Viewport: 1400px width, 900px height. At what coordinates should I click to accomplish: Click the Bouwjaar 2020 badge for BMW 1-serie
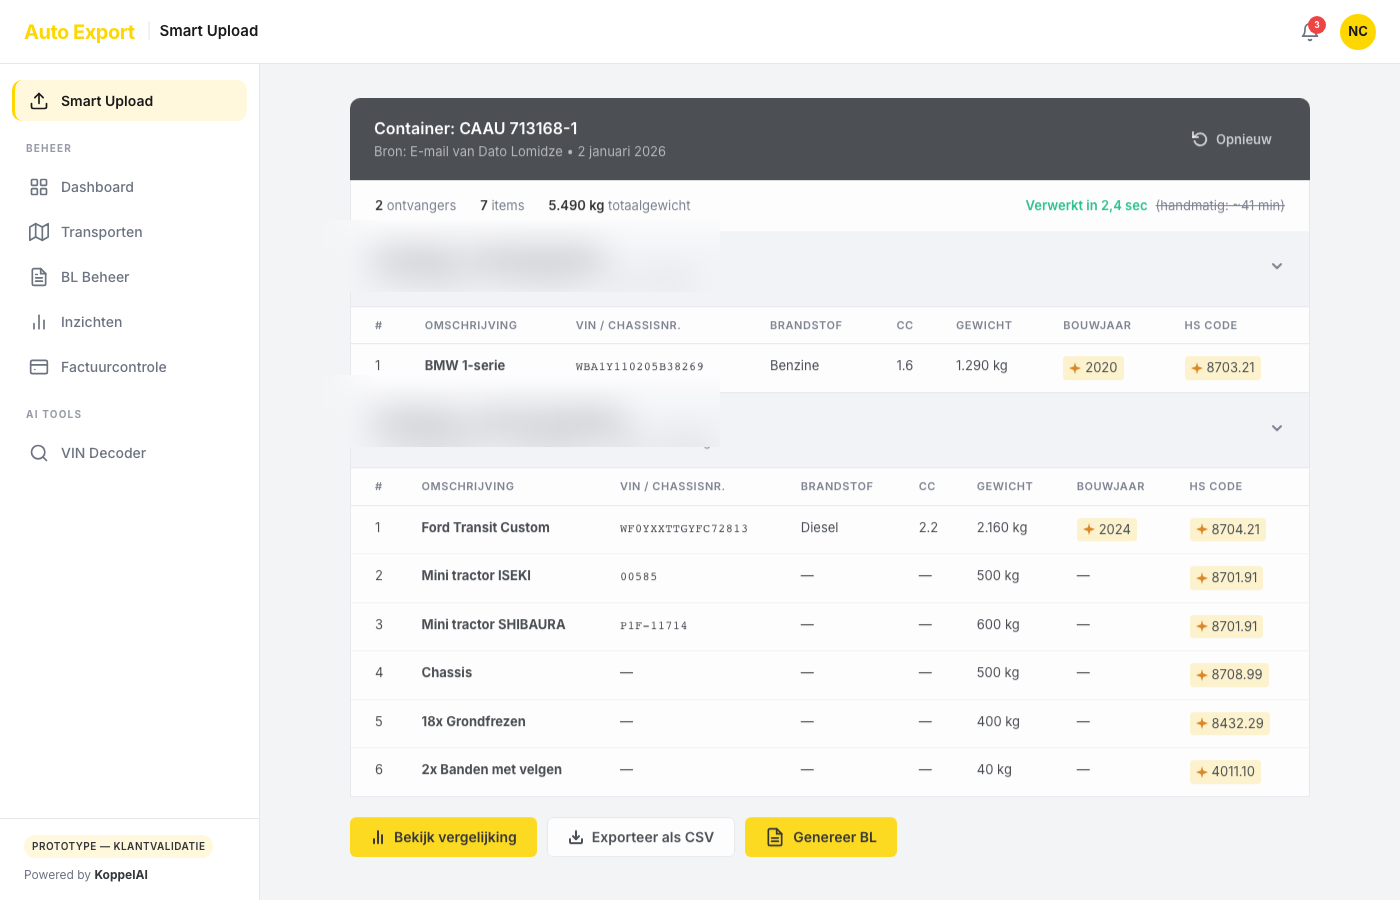coord(1093,368)
